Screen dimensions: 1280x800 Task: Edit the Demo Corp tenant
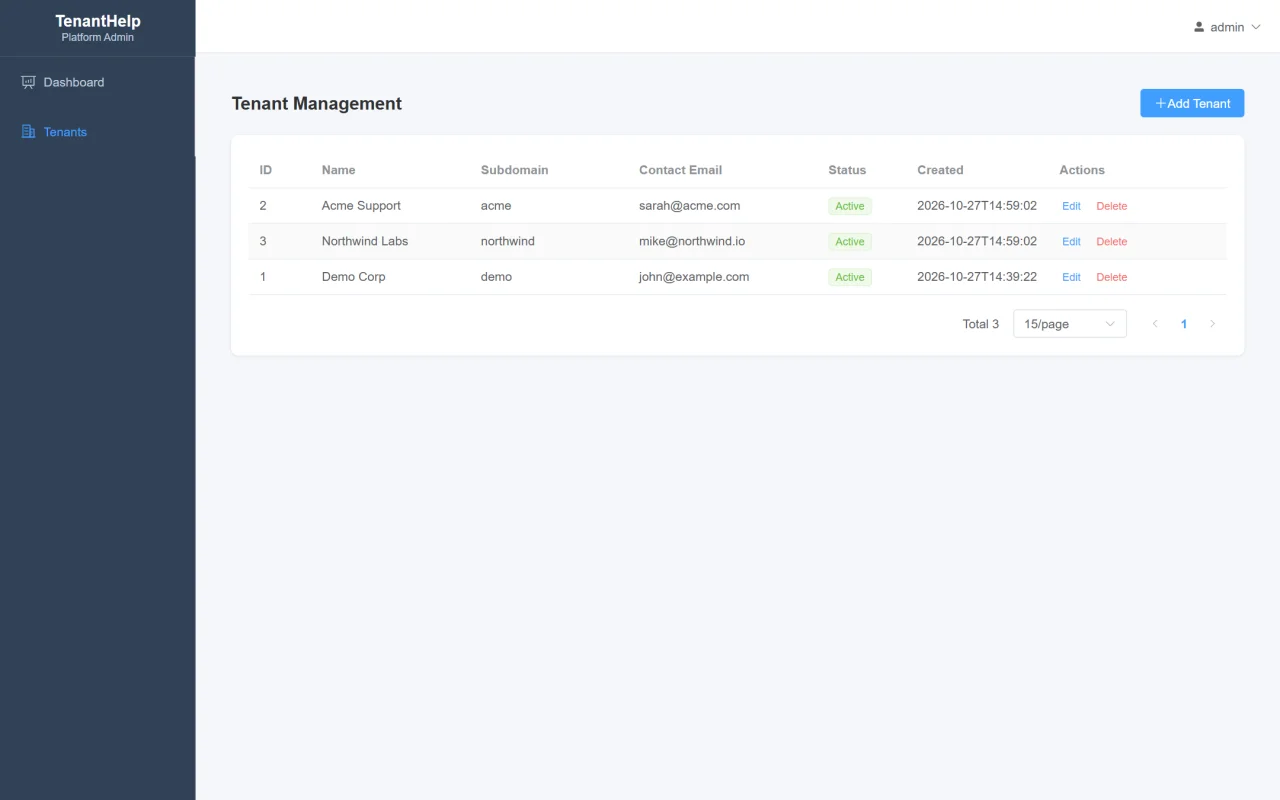(x=1071, y=277)
